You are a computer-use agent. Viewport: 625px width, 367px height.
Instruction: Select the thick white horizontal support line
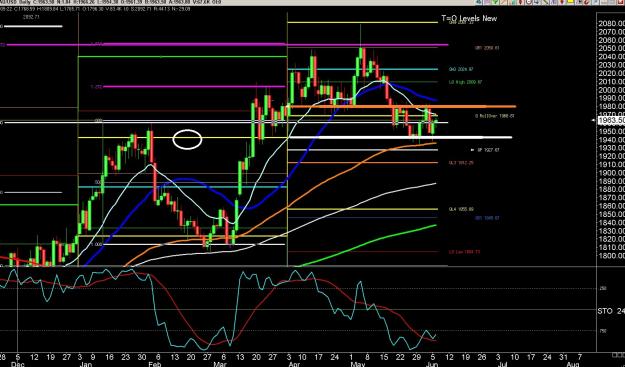point(400,137)
